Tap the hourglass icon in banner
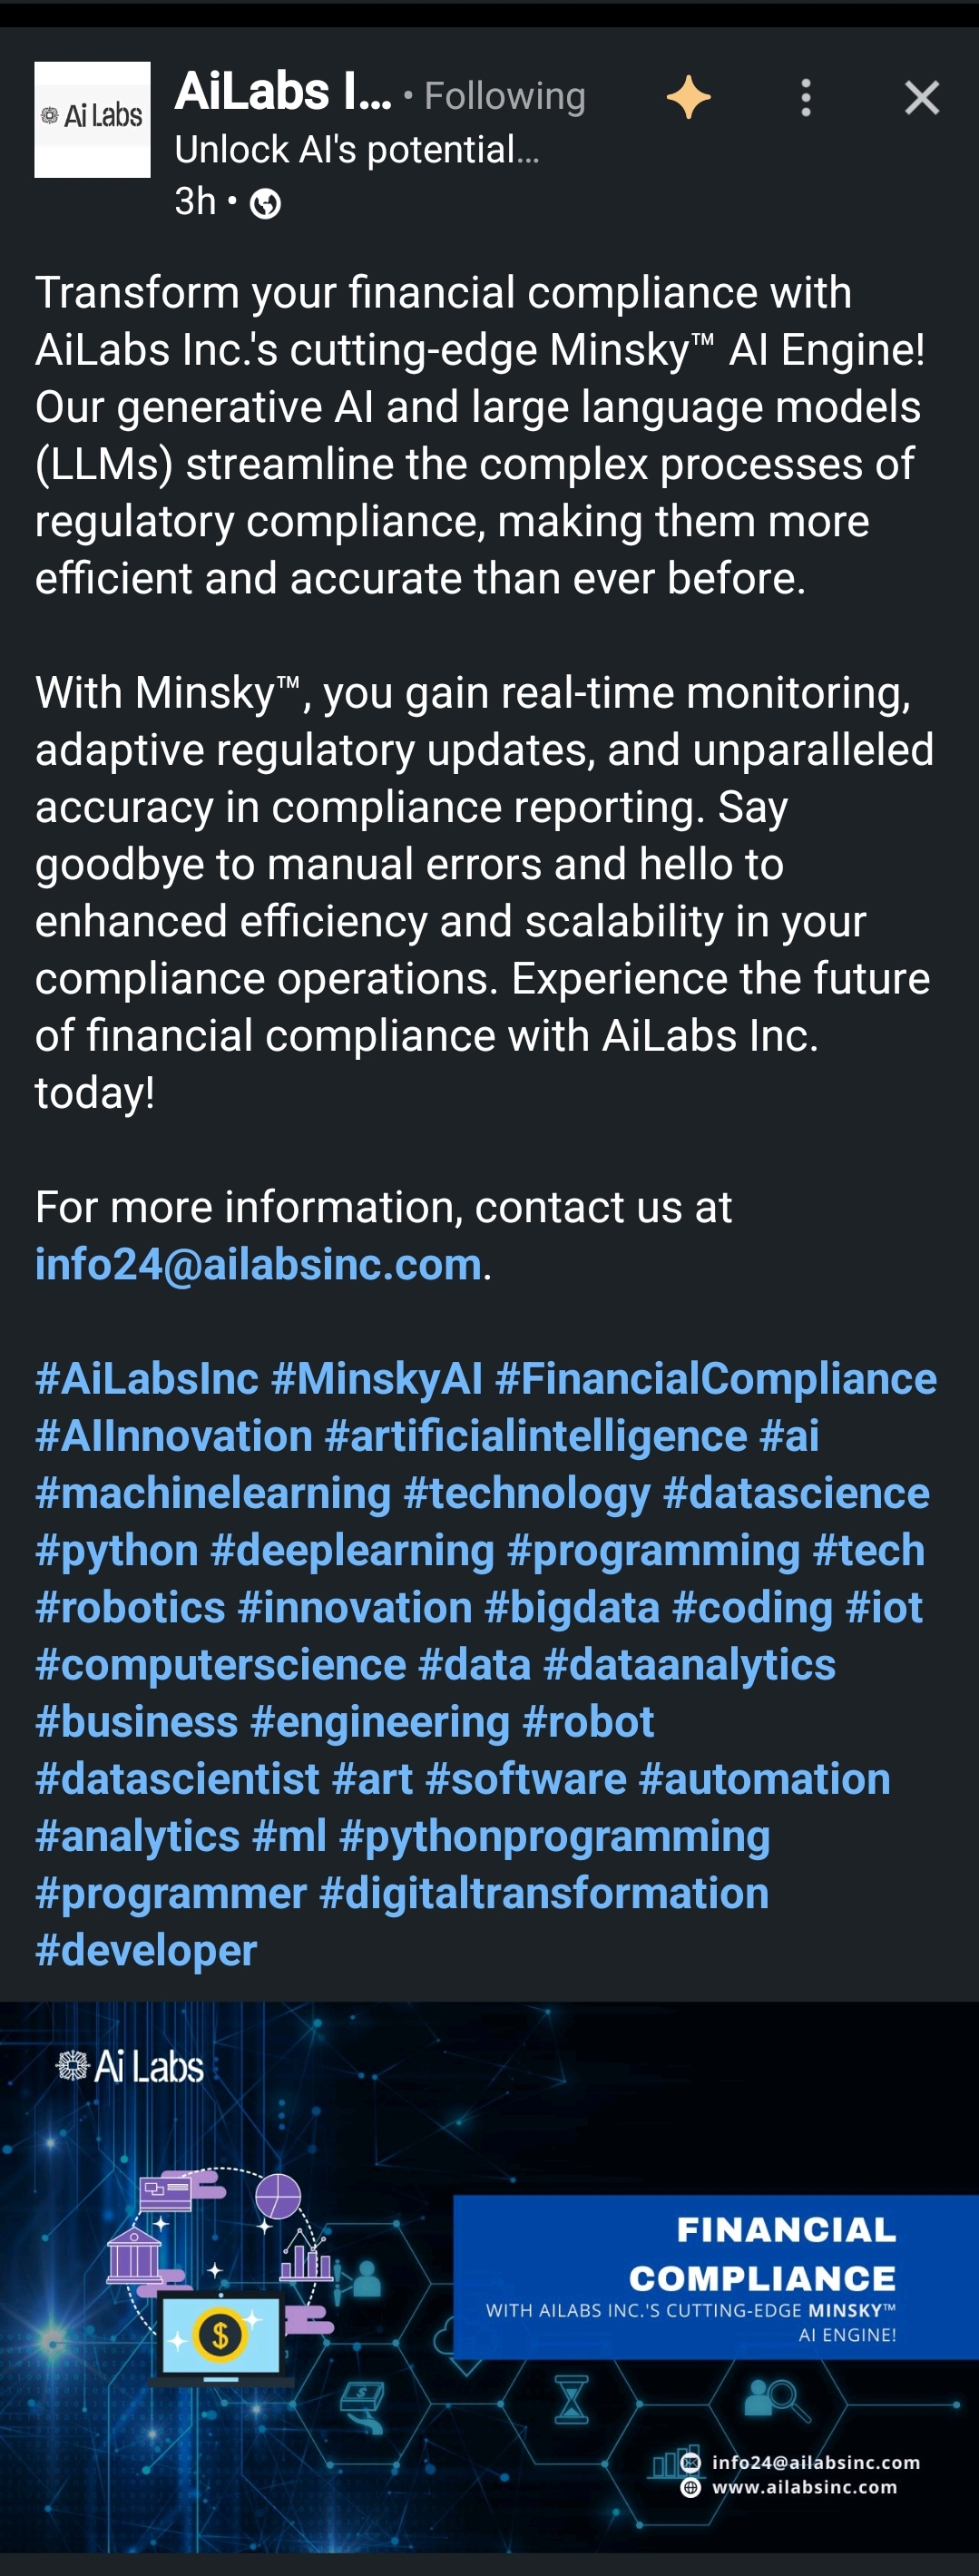 click(571, 2399)
